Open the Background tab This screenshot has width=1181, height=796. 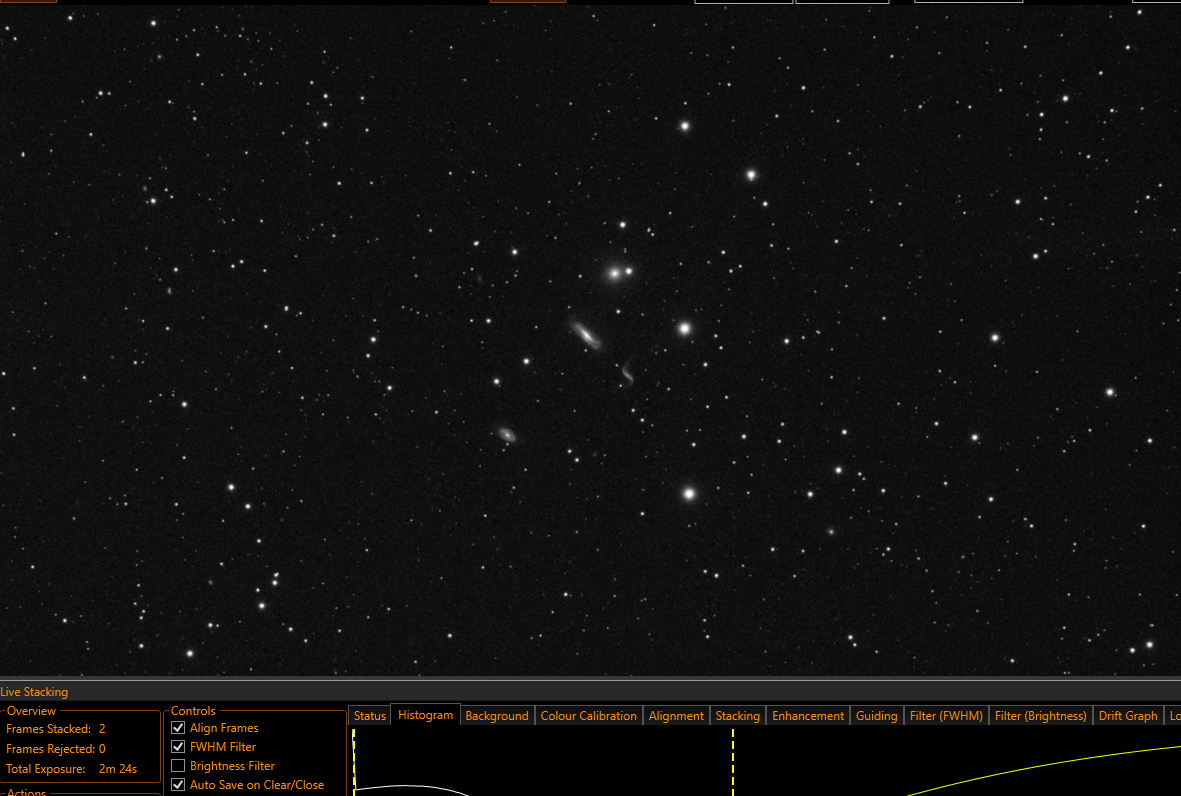pyautogui.click(x=497, y=715)
